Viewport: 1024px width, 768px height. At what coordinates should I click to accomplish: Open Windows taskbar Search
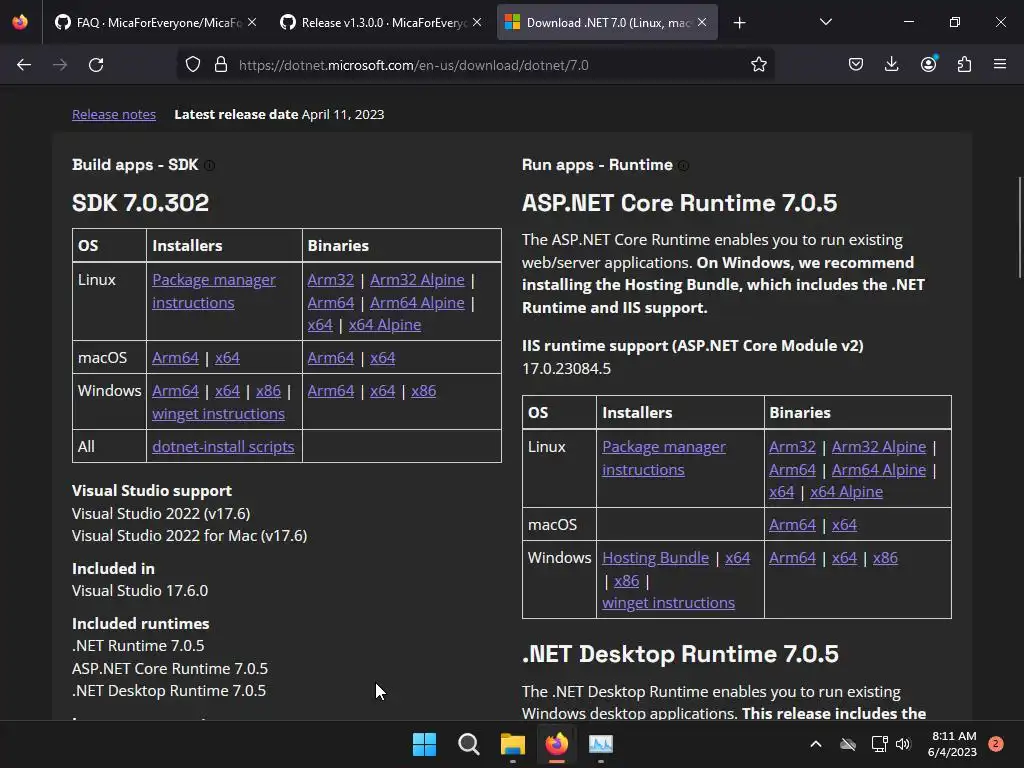click(468, 744)
